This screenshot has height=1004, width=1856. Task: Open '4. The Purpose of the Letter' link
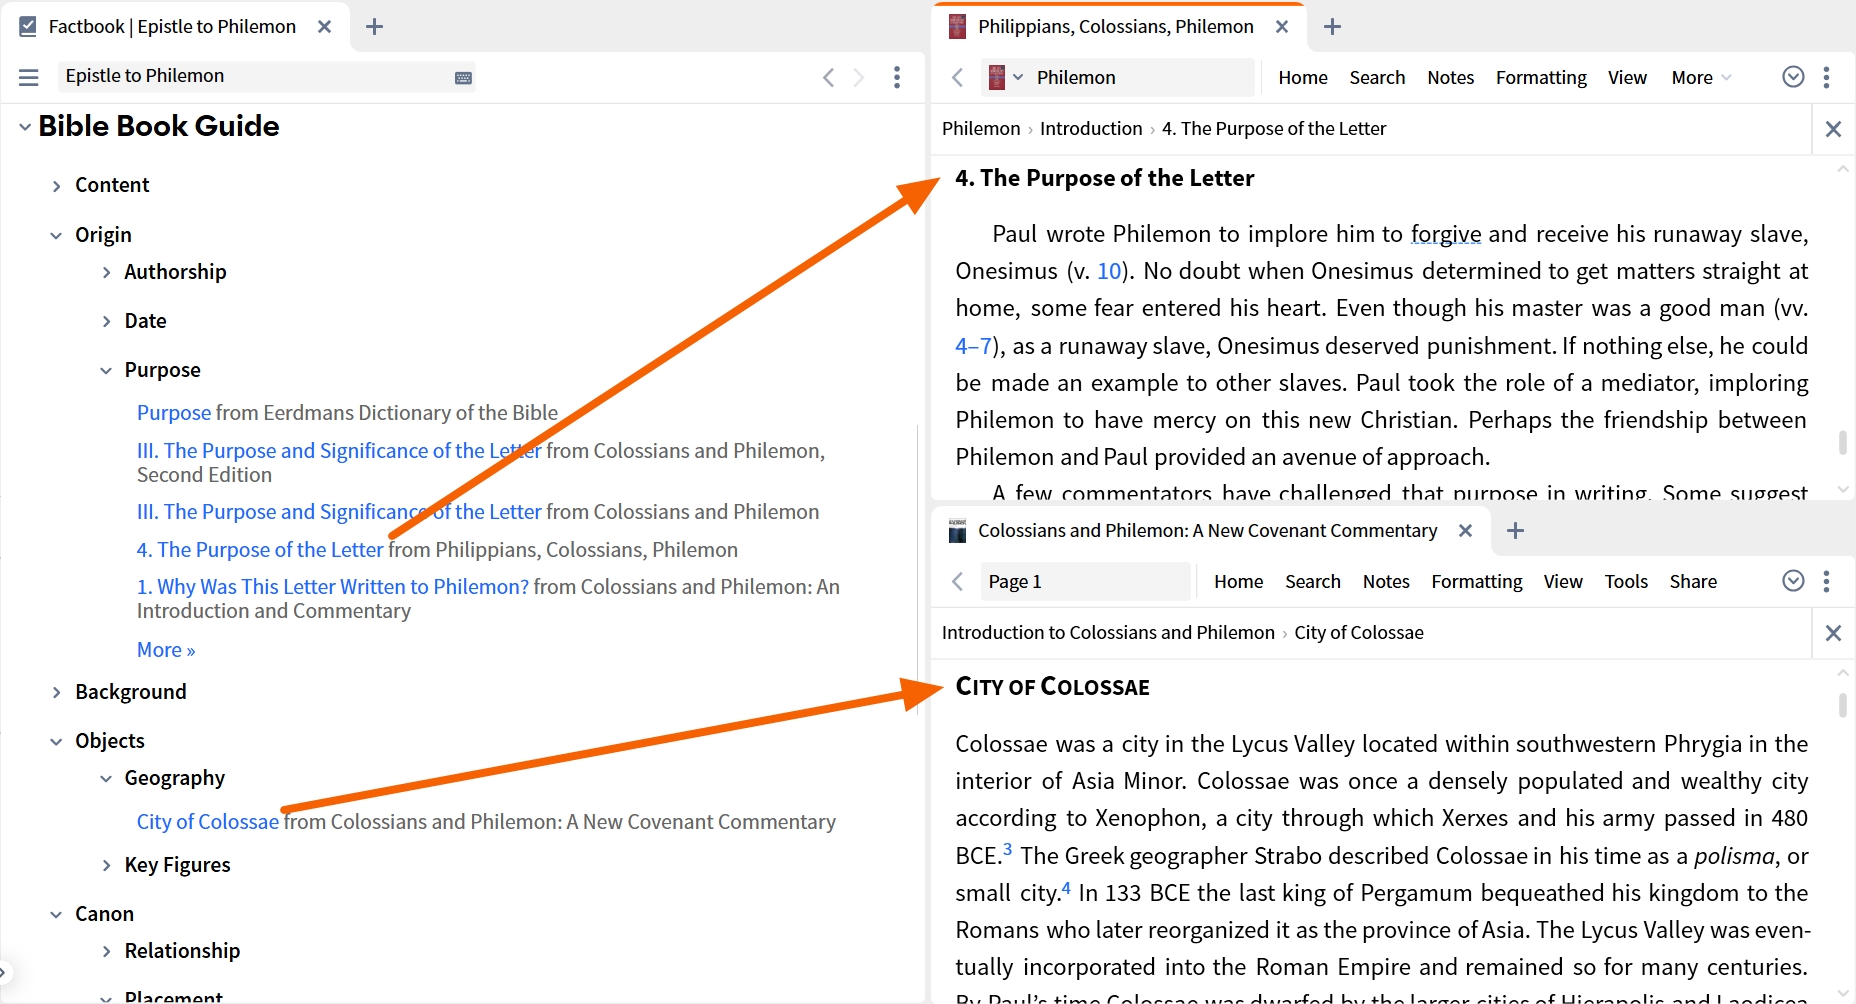pyautogui.click(x=260, y=550)
